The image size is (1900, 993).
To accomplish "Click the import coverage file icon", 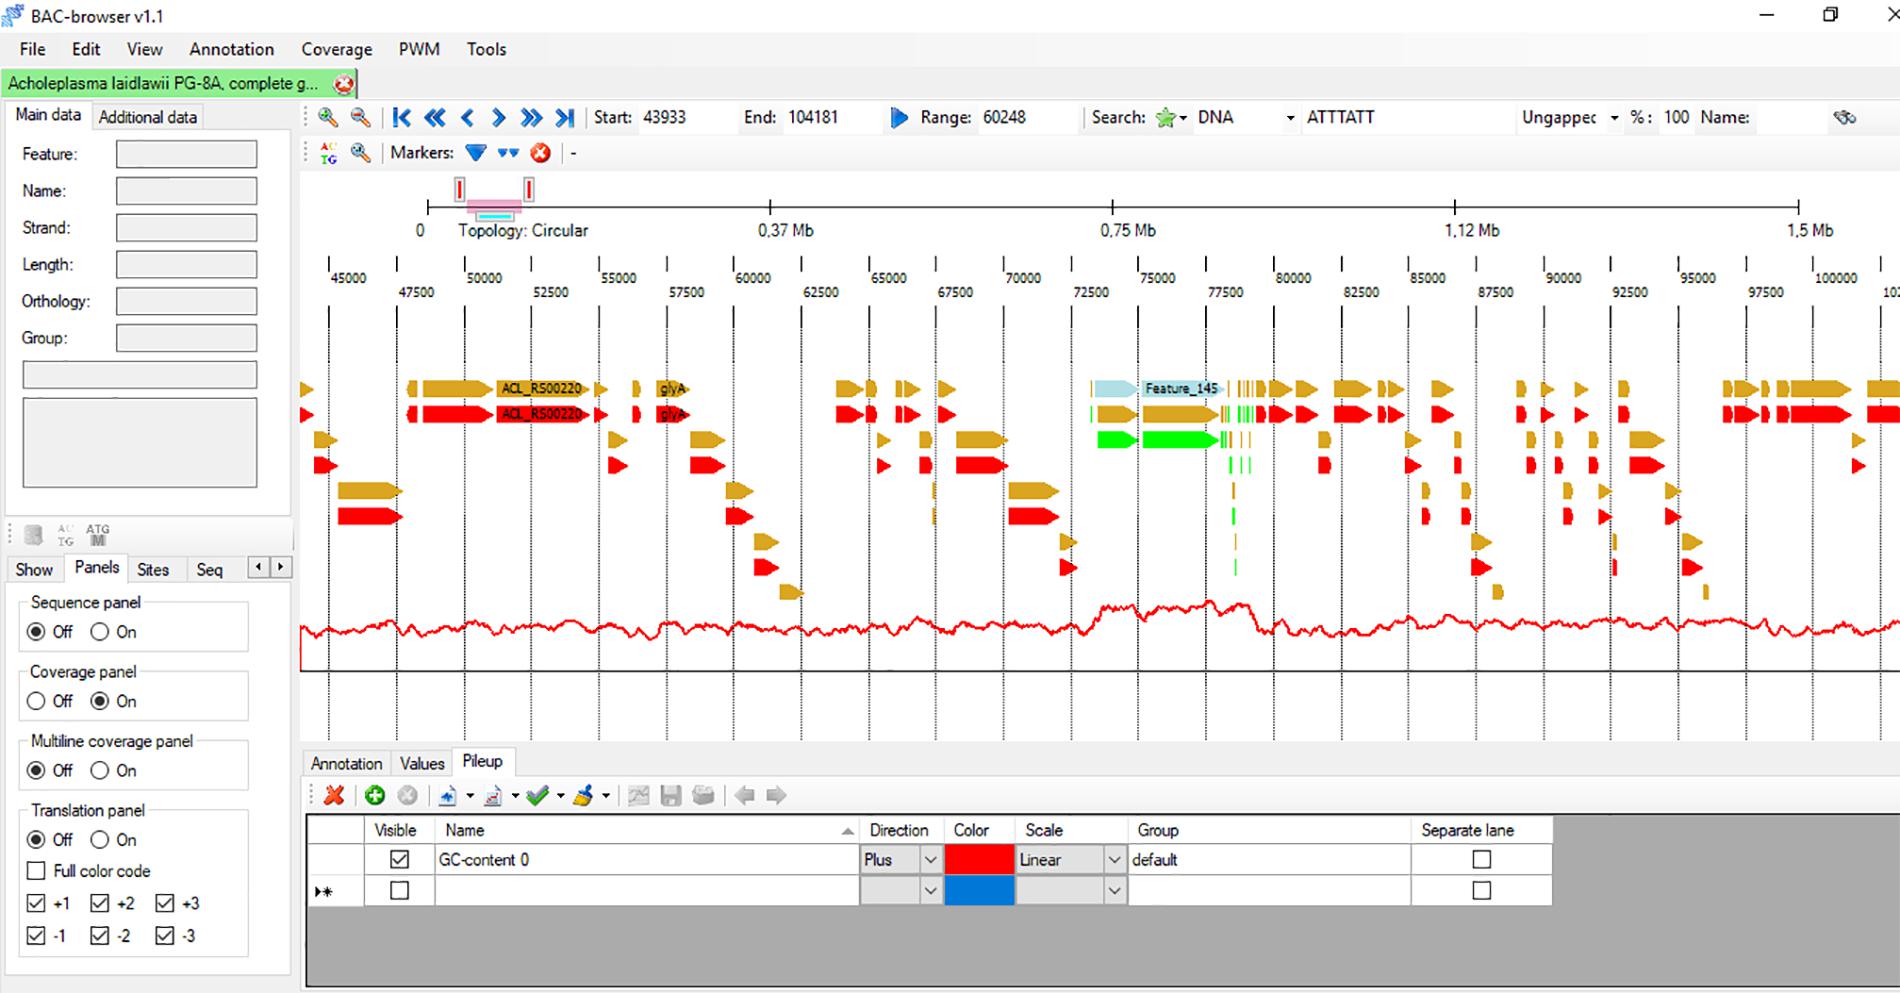I will point(447,795).
